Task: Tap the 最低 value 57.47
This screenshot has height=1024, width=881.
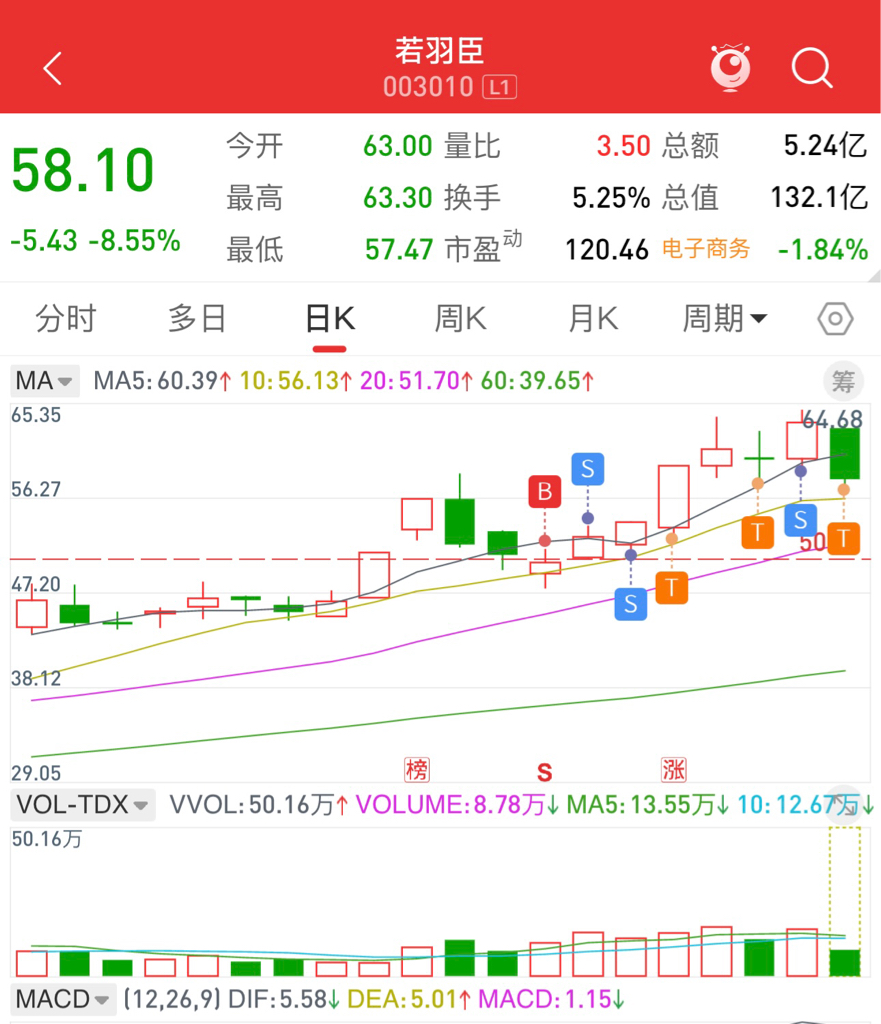Action: tap(399, 249)
